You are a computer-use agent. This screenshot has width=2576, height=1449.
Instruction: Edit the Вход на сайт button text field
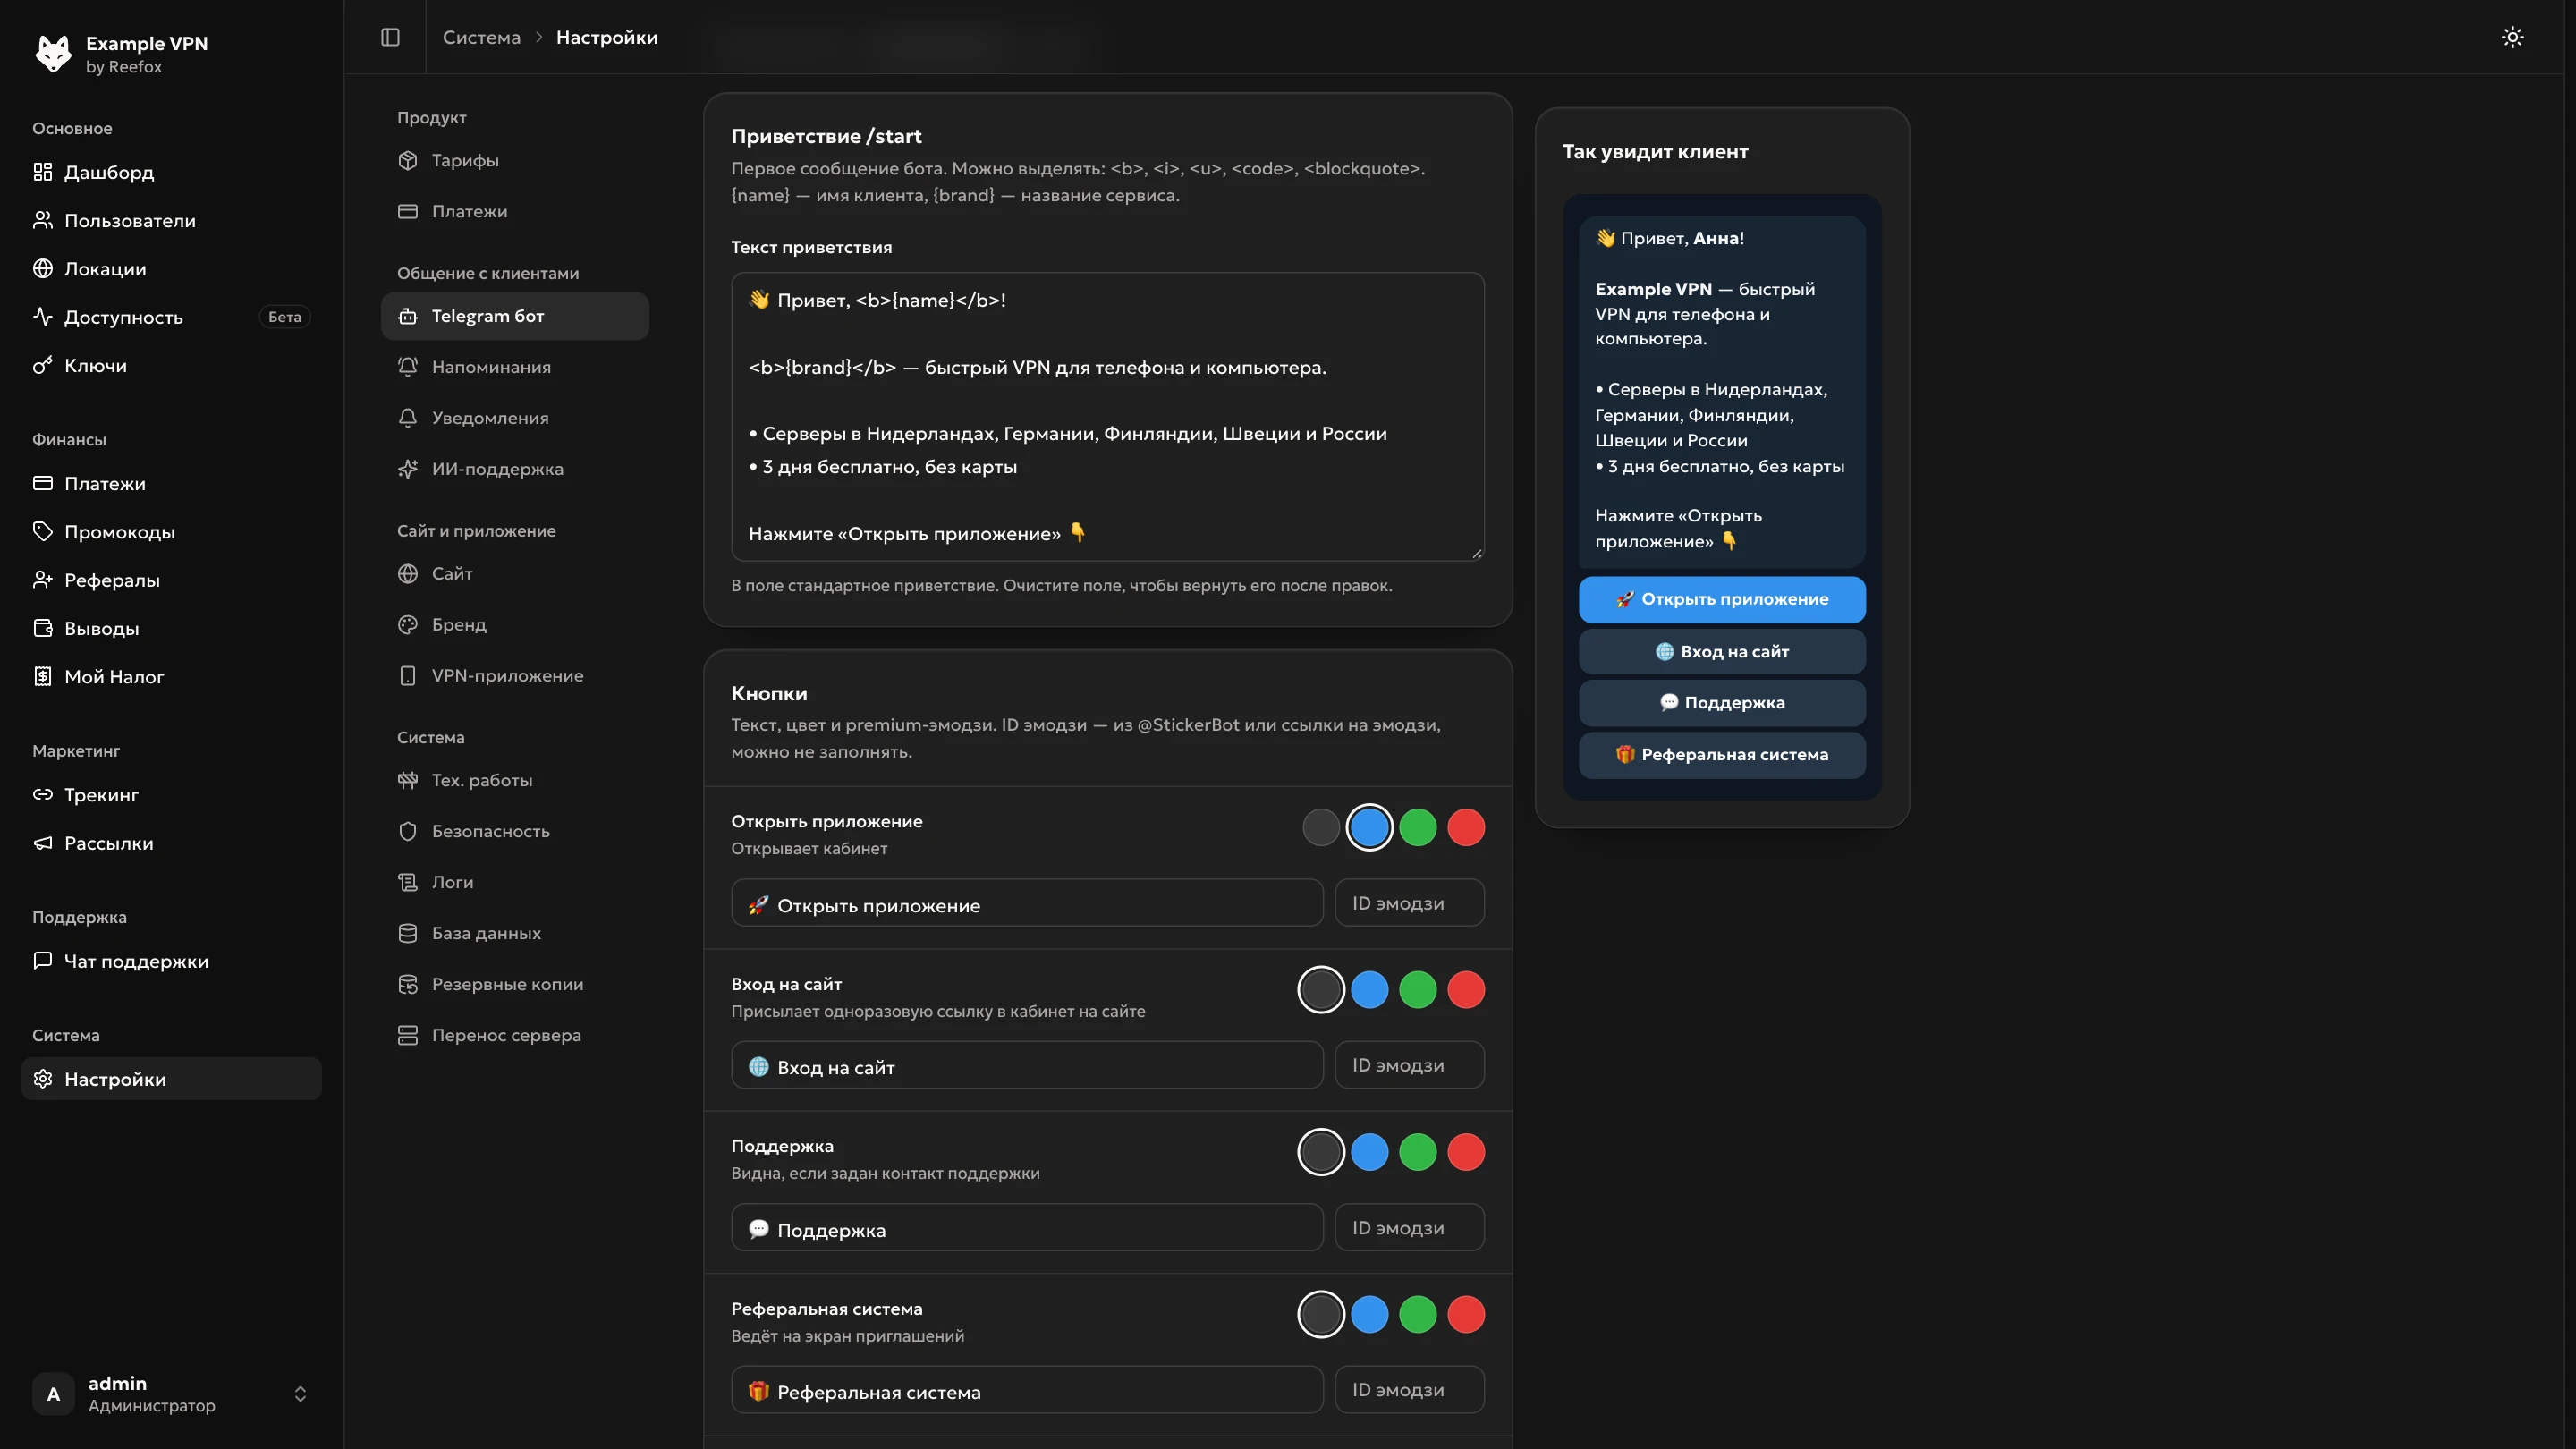1027,1065
